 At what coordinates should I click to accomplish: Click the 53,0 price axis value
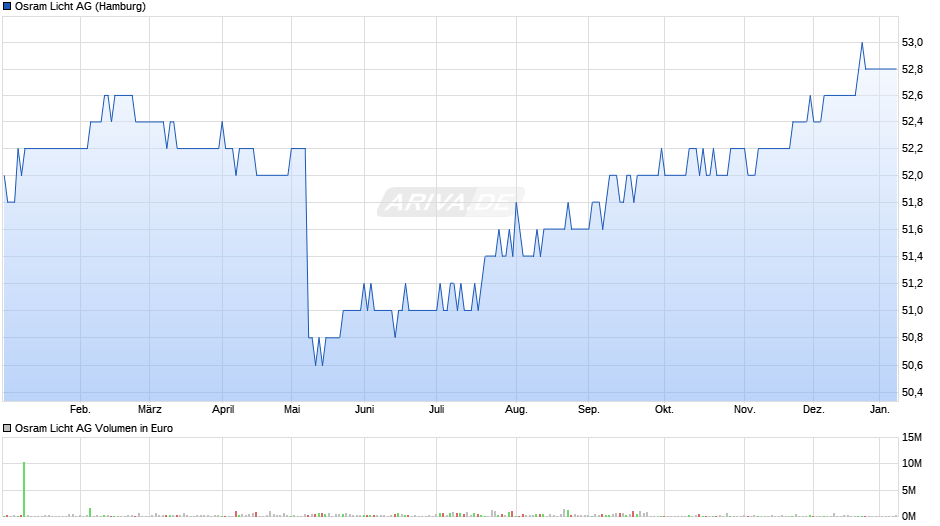[x=912, y=43]
